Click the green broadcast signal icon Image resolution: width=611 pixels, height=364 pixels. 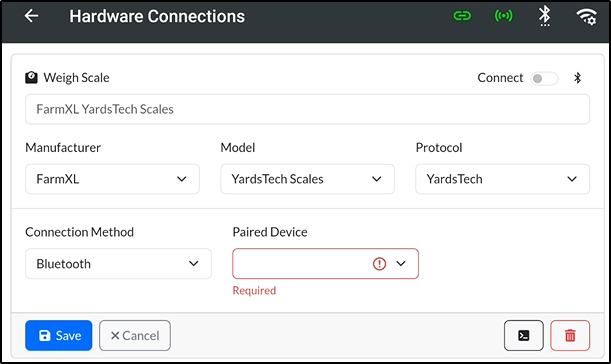coord(503,16)
